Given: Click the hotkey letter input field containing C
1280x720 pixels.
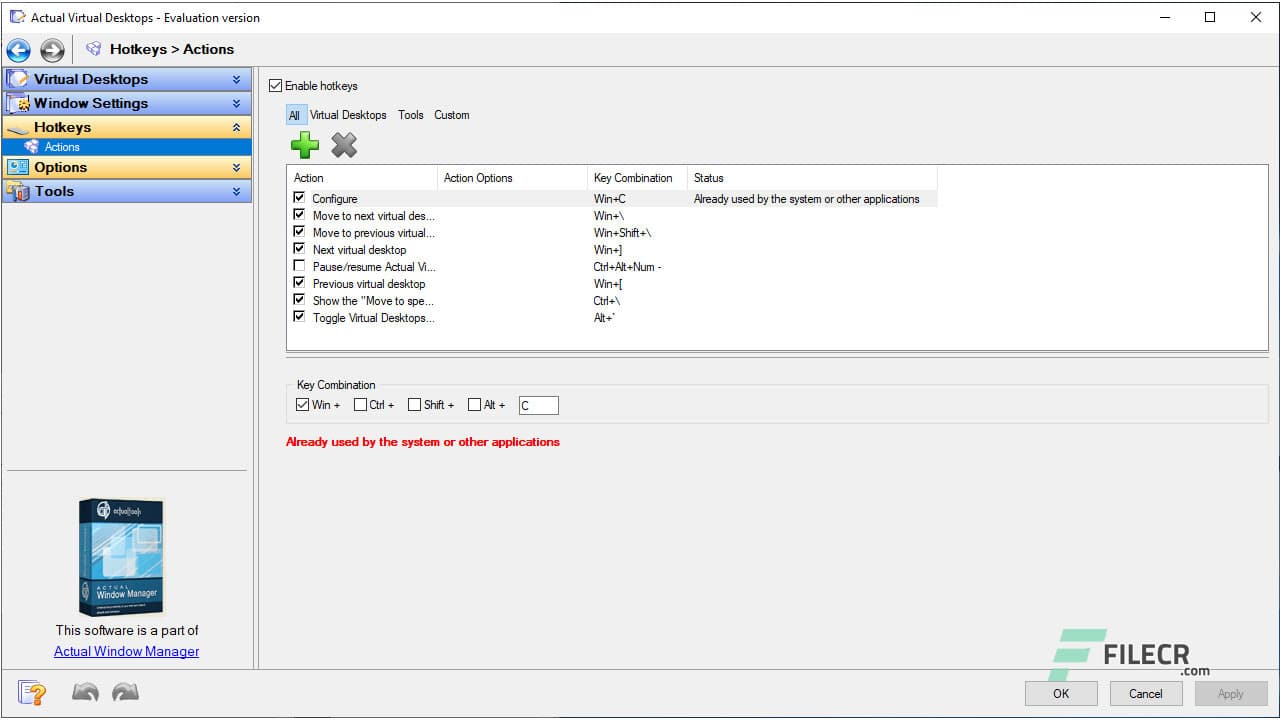Looking at the screenshot, I should click(x=538, y=404).
